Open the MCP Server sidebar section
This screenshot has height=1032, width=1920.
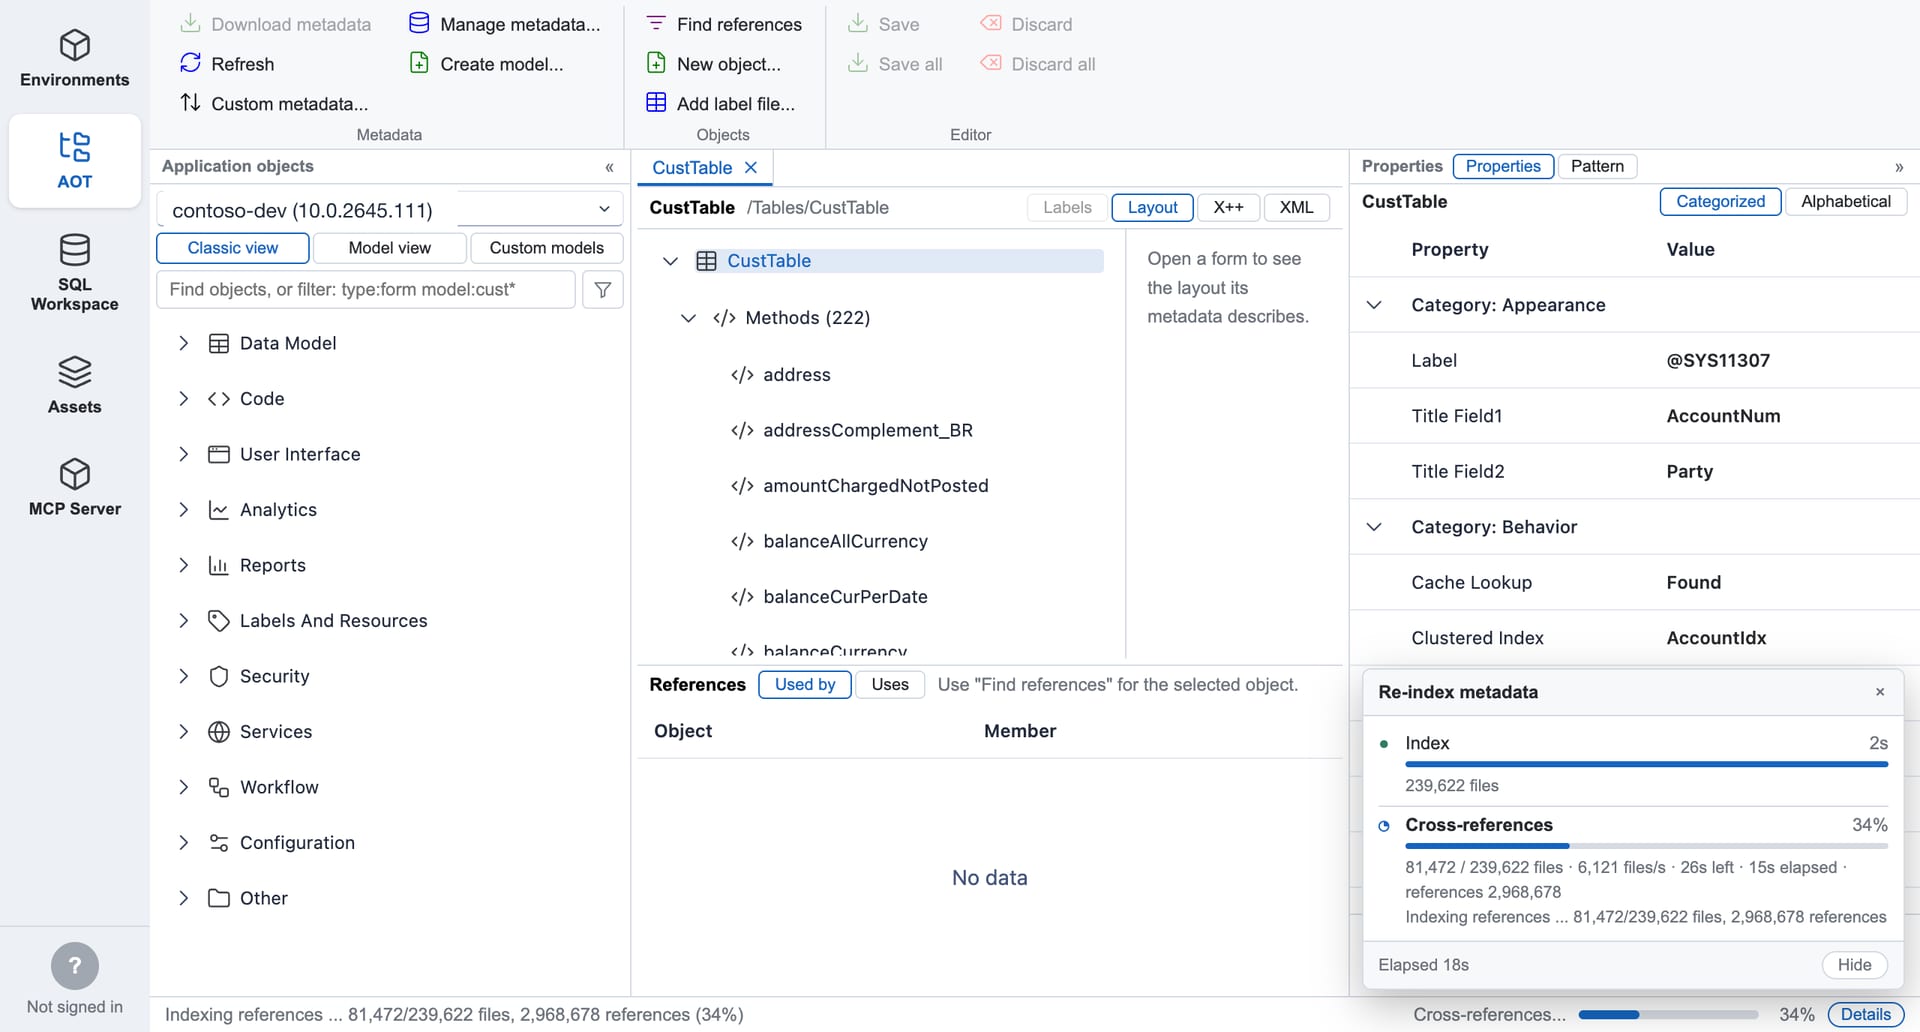coord(74,487)
